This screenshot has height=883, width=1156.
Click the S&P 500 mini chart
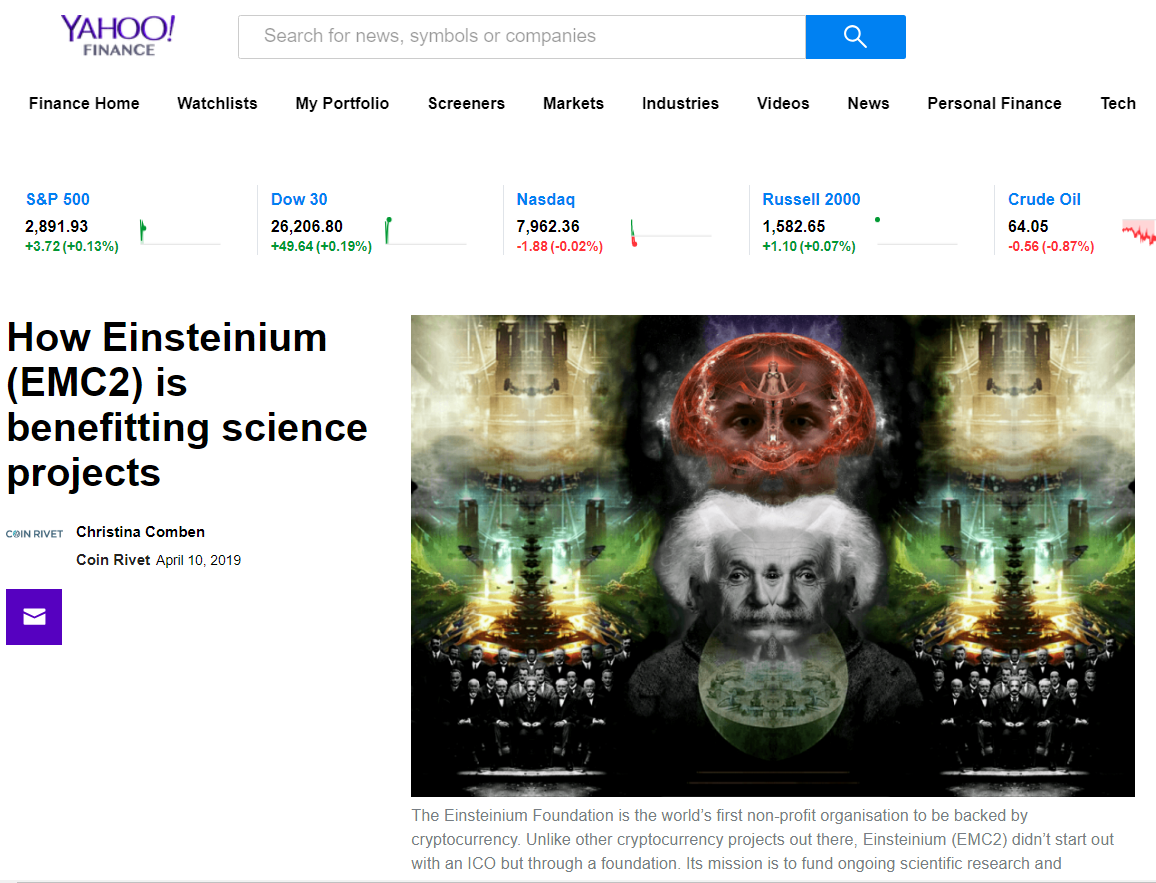coord(180,231)
